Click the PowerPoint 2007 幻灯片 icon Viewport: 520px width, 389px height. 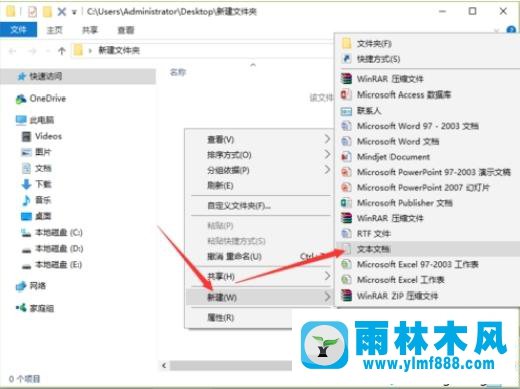(346, 187)
